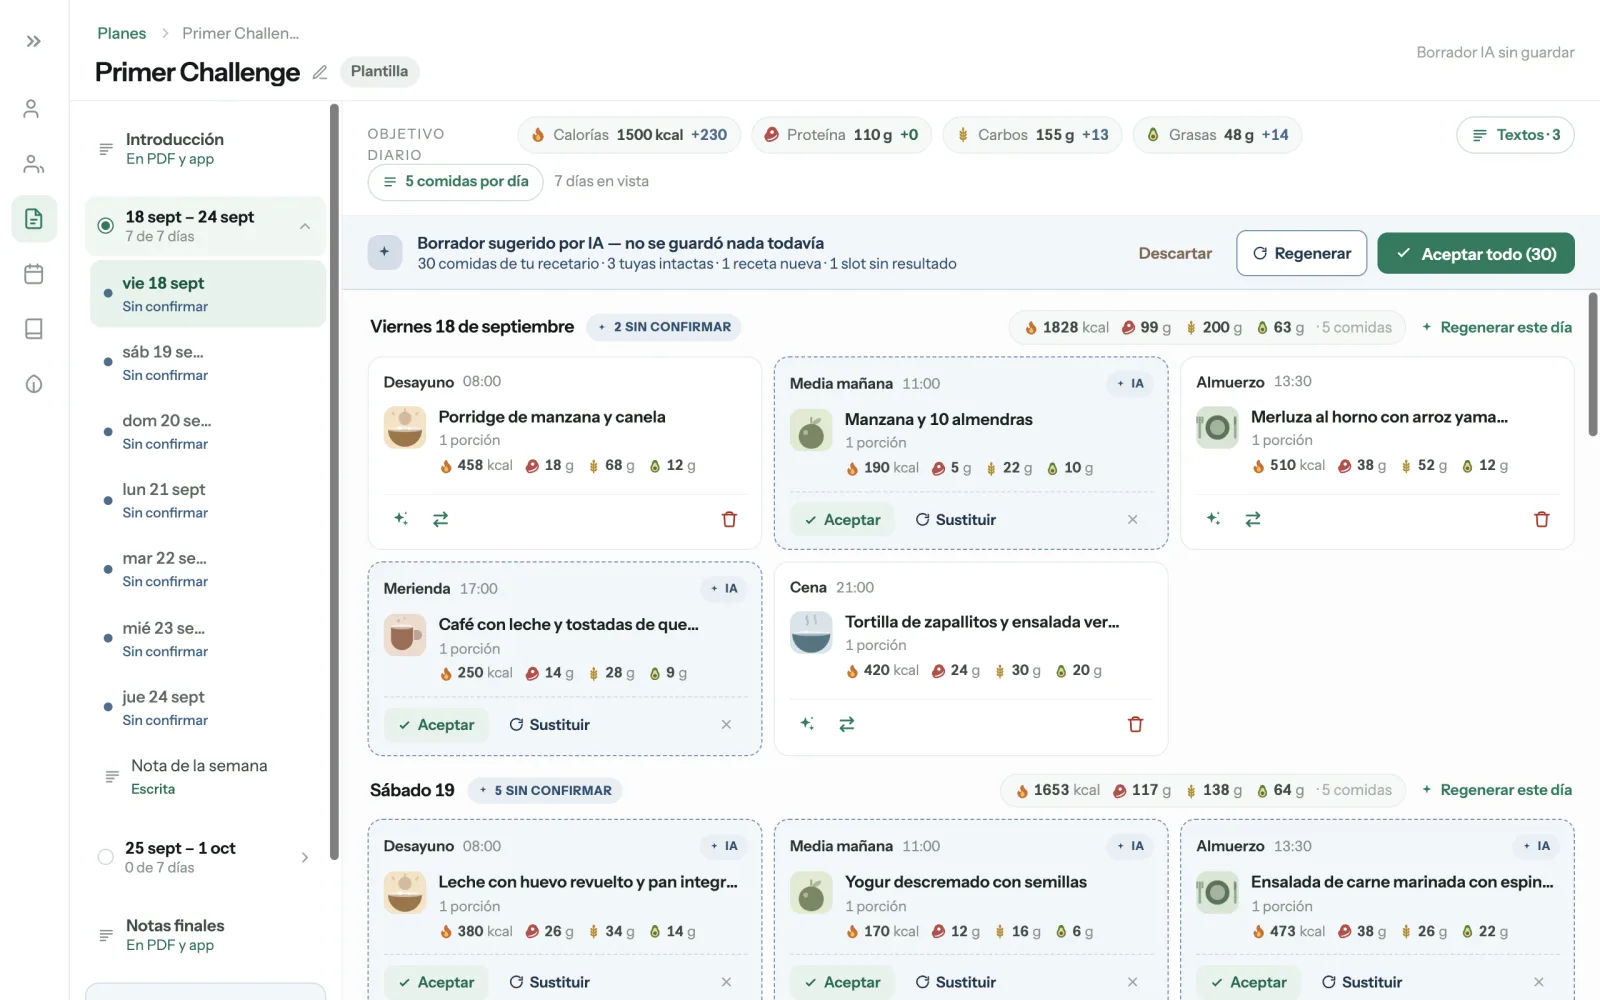Select jue 24 sept day

[208, 708]
